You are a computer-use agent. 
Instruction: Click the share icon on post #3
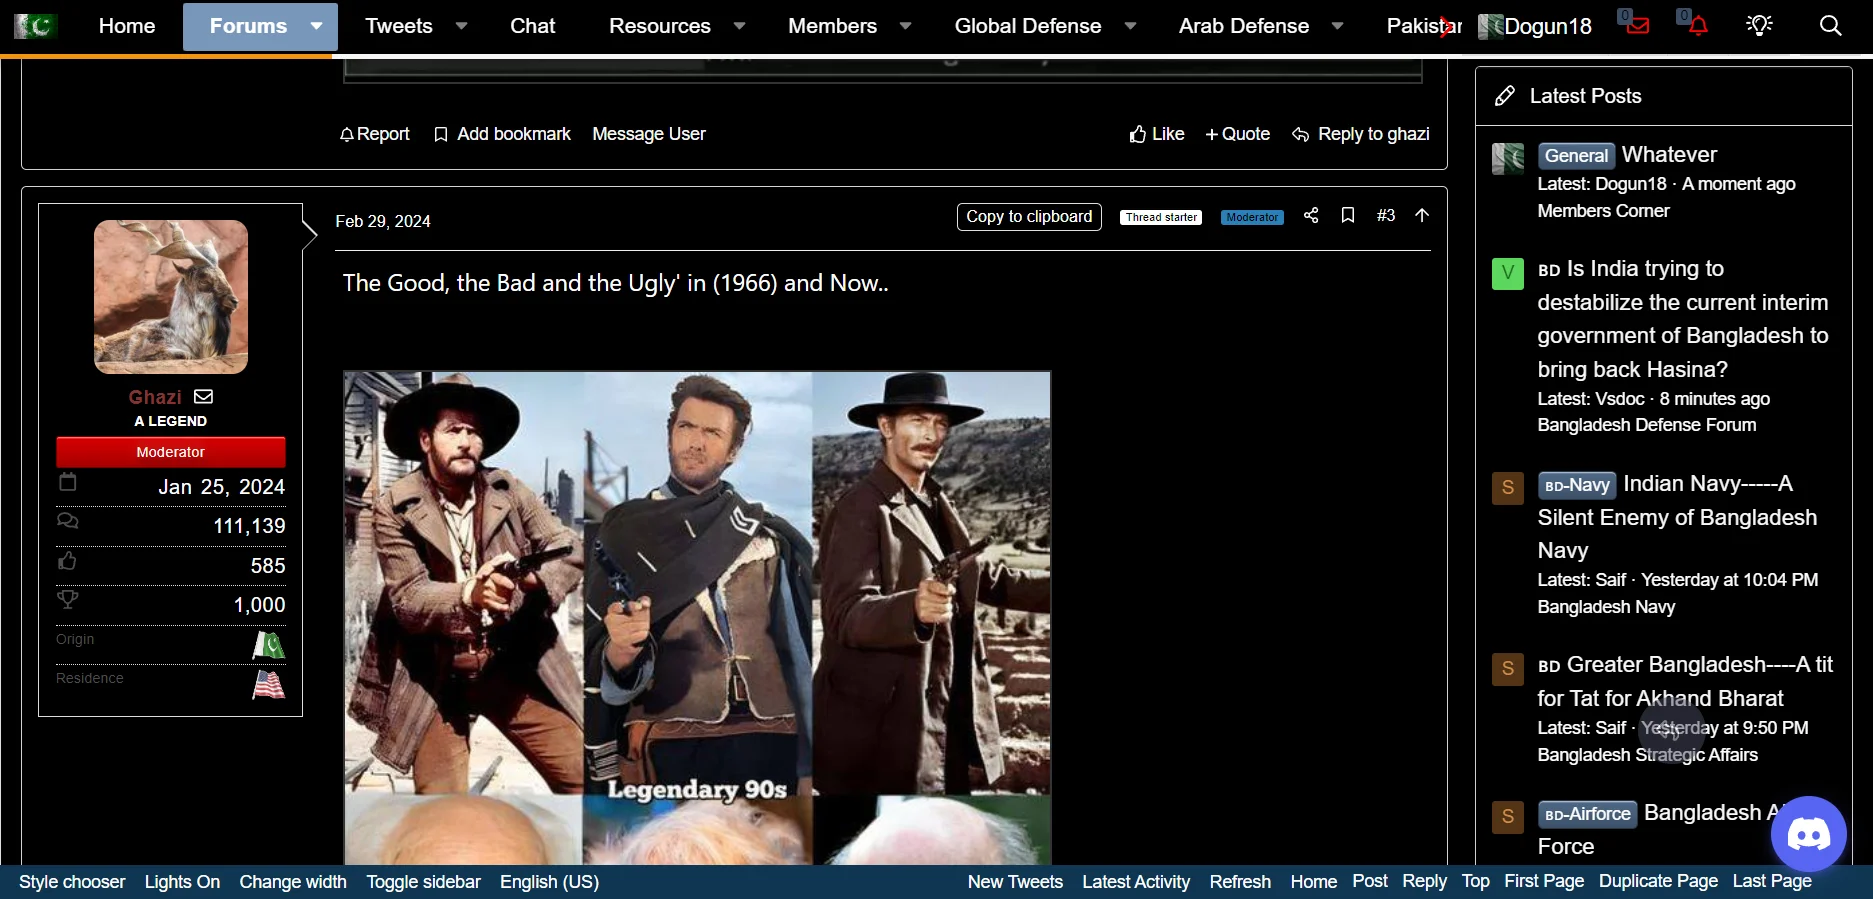point(1311,216)
